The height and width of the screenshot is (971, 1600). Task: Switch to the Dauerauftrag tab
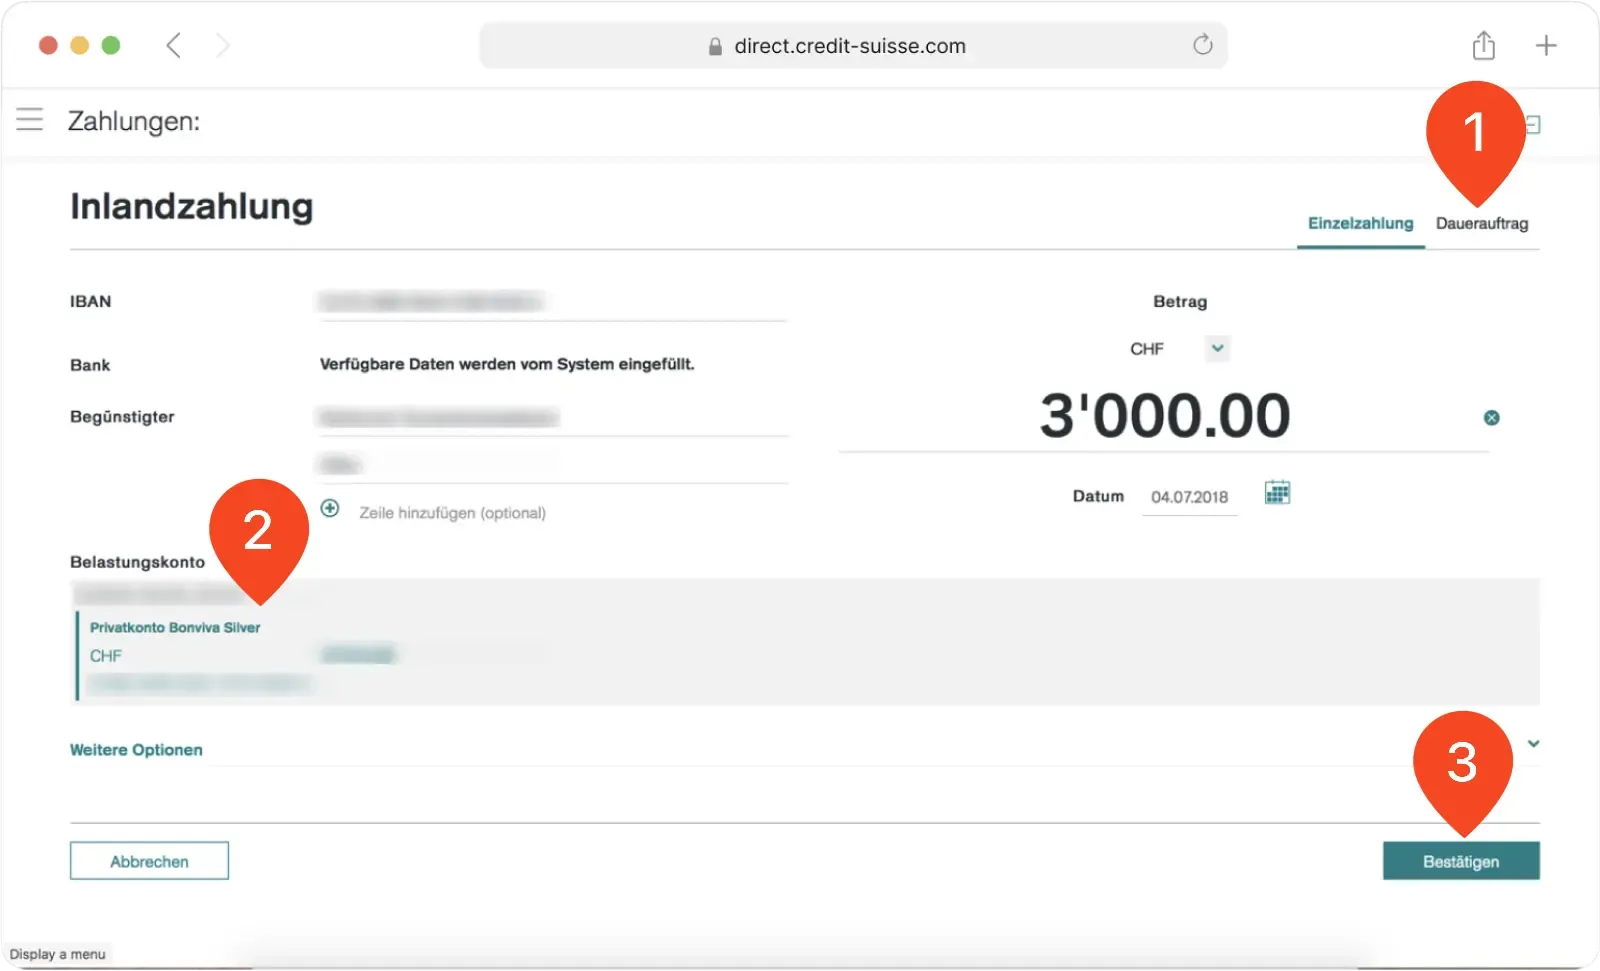1482,223
